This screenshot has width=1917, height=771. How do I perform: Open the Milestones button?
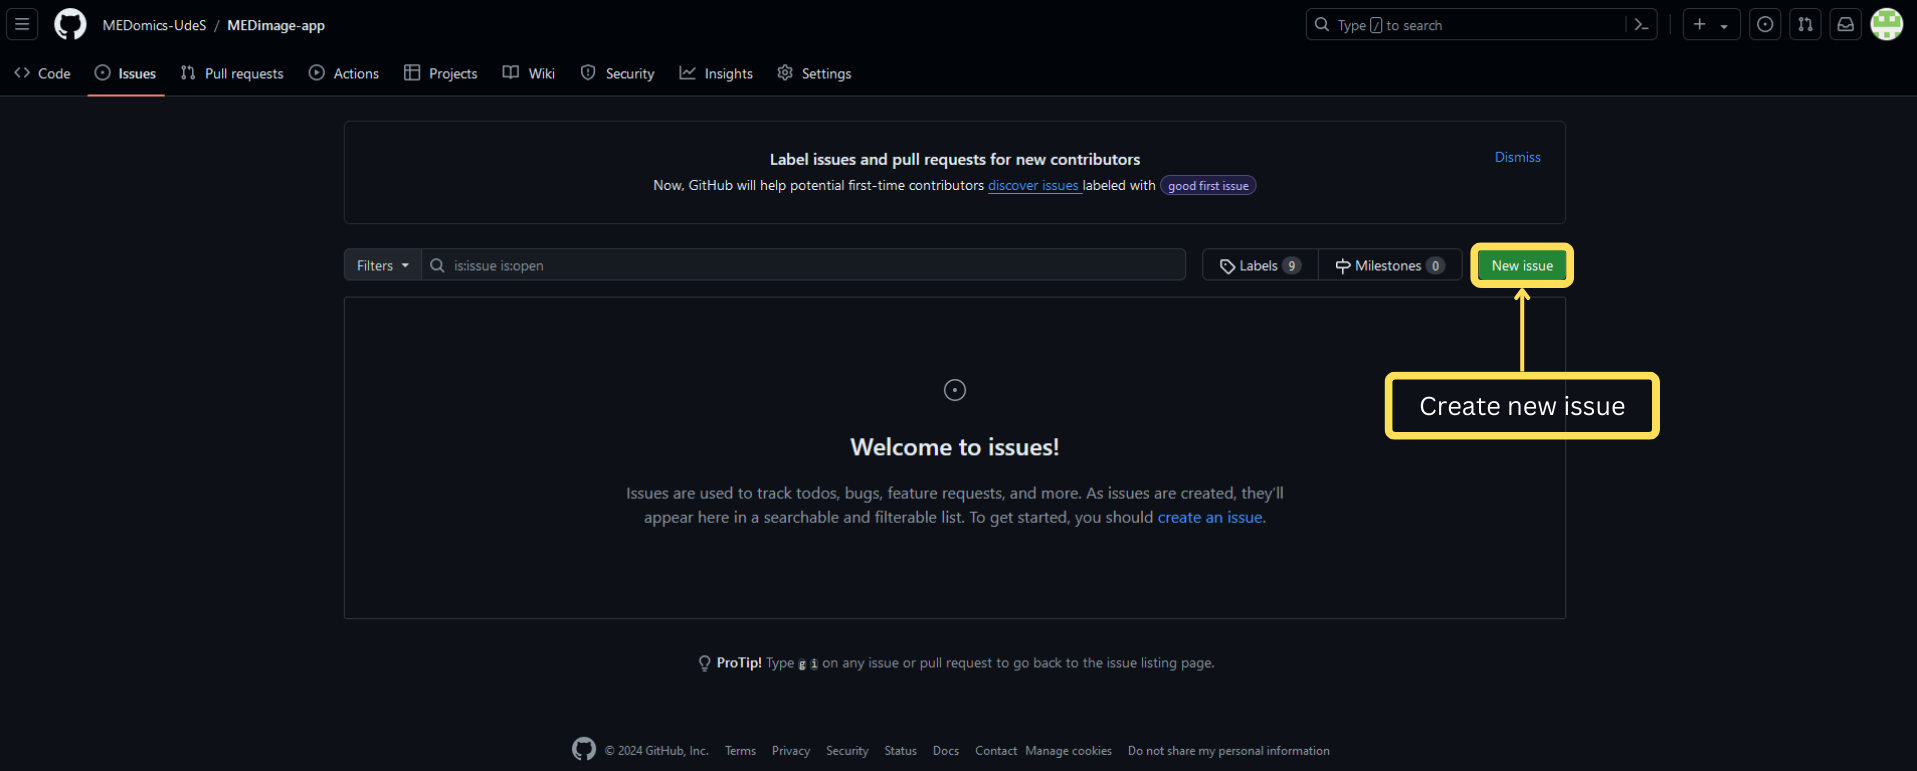tap(1389, 265)
